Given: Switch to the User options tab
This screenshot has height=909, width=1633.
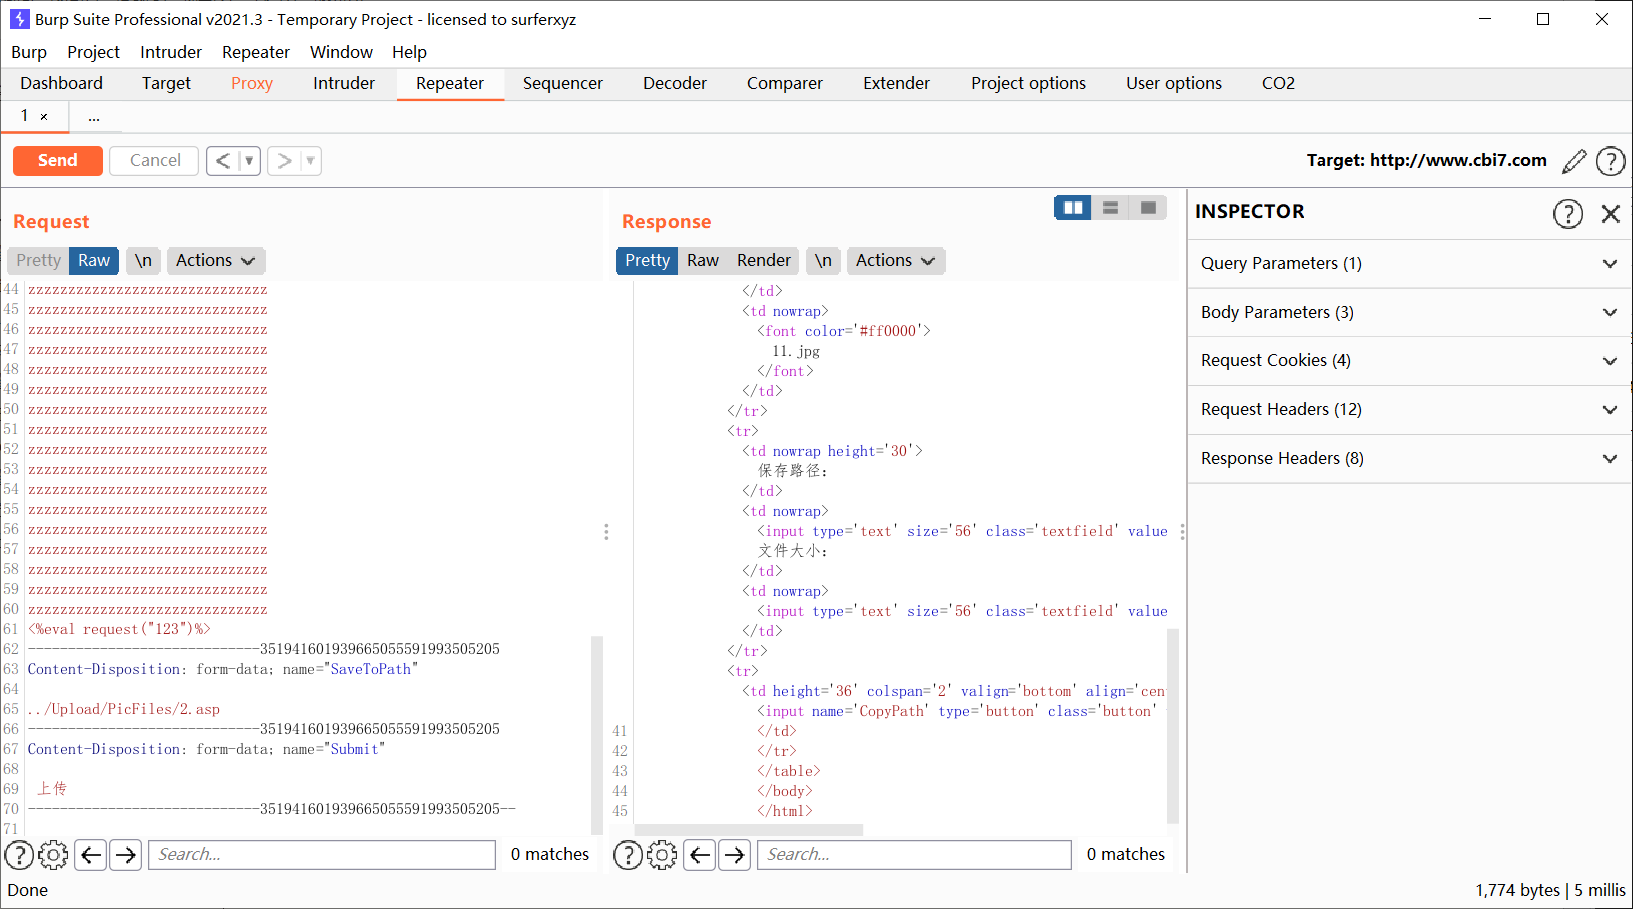Looking at the screenshot, I should pos(1174,84).
